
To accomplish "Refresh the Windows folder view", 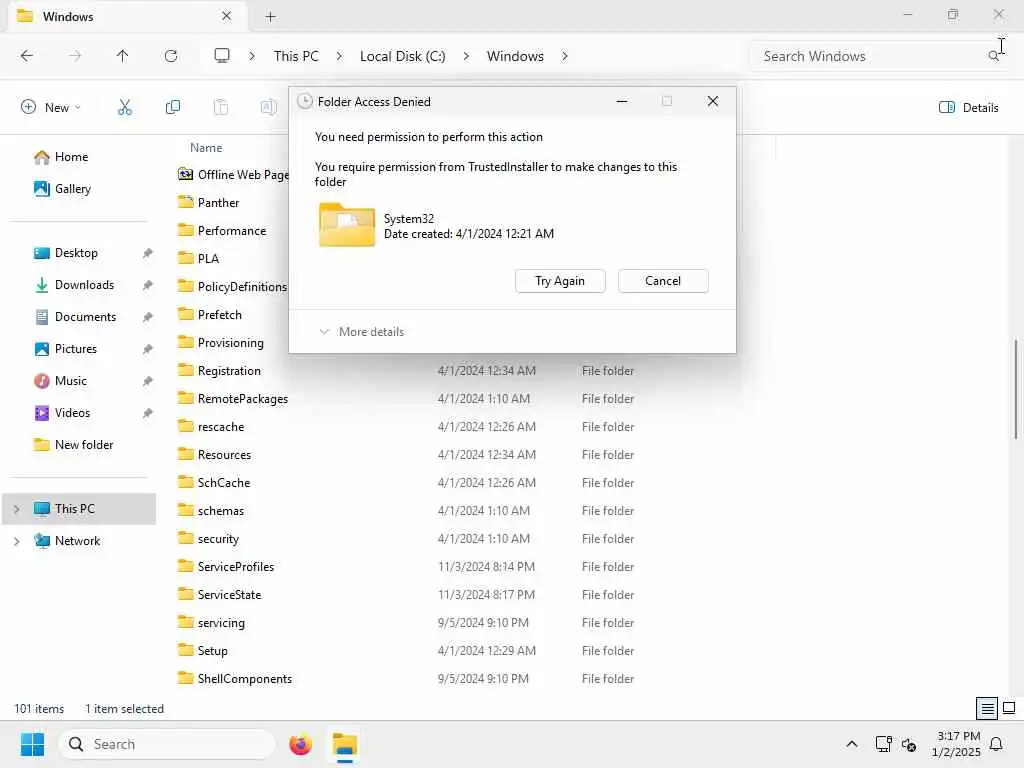I will [x=171, y=56].
